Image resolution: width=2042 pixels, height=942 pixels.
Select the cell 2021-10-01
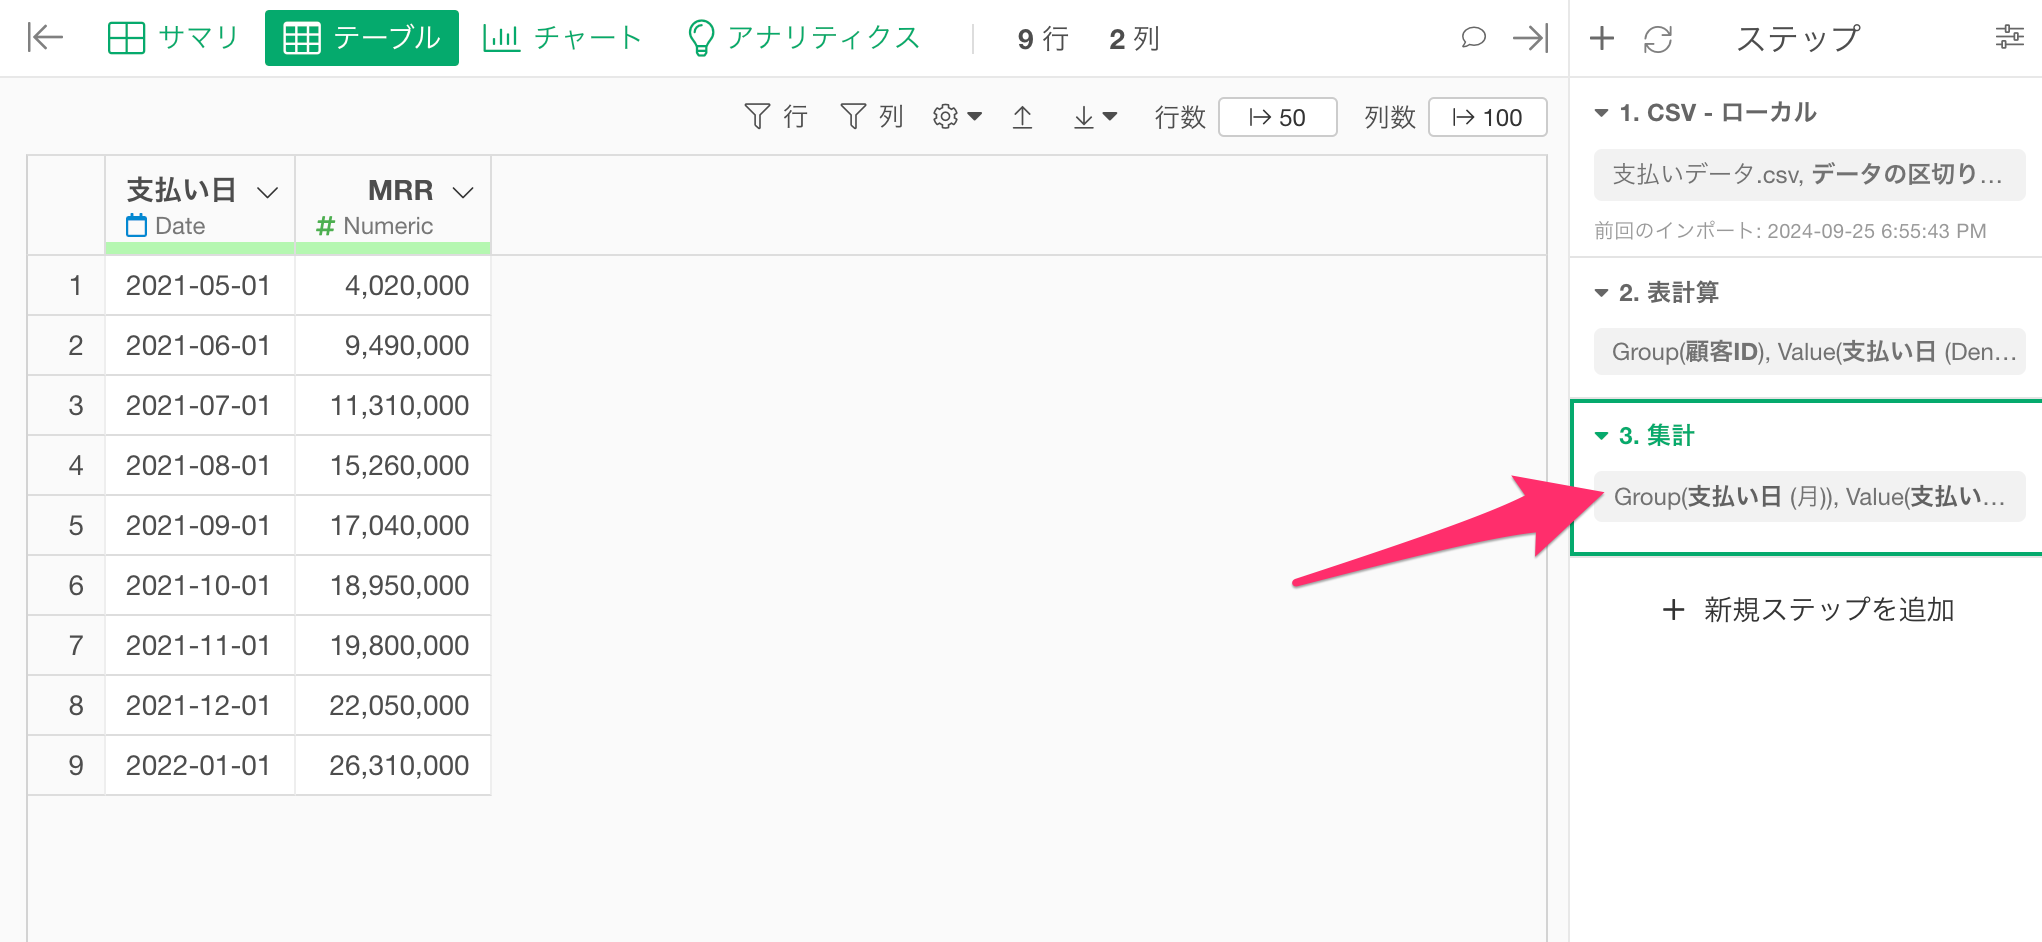199,586
